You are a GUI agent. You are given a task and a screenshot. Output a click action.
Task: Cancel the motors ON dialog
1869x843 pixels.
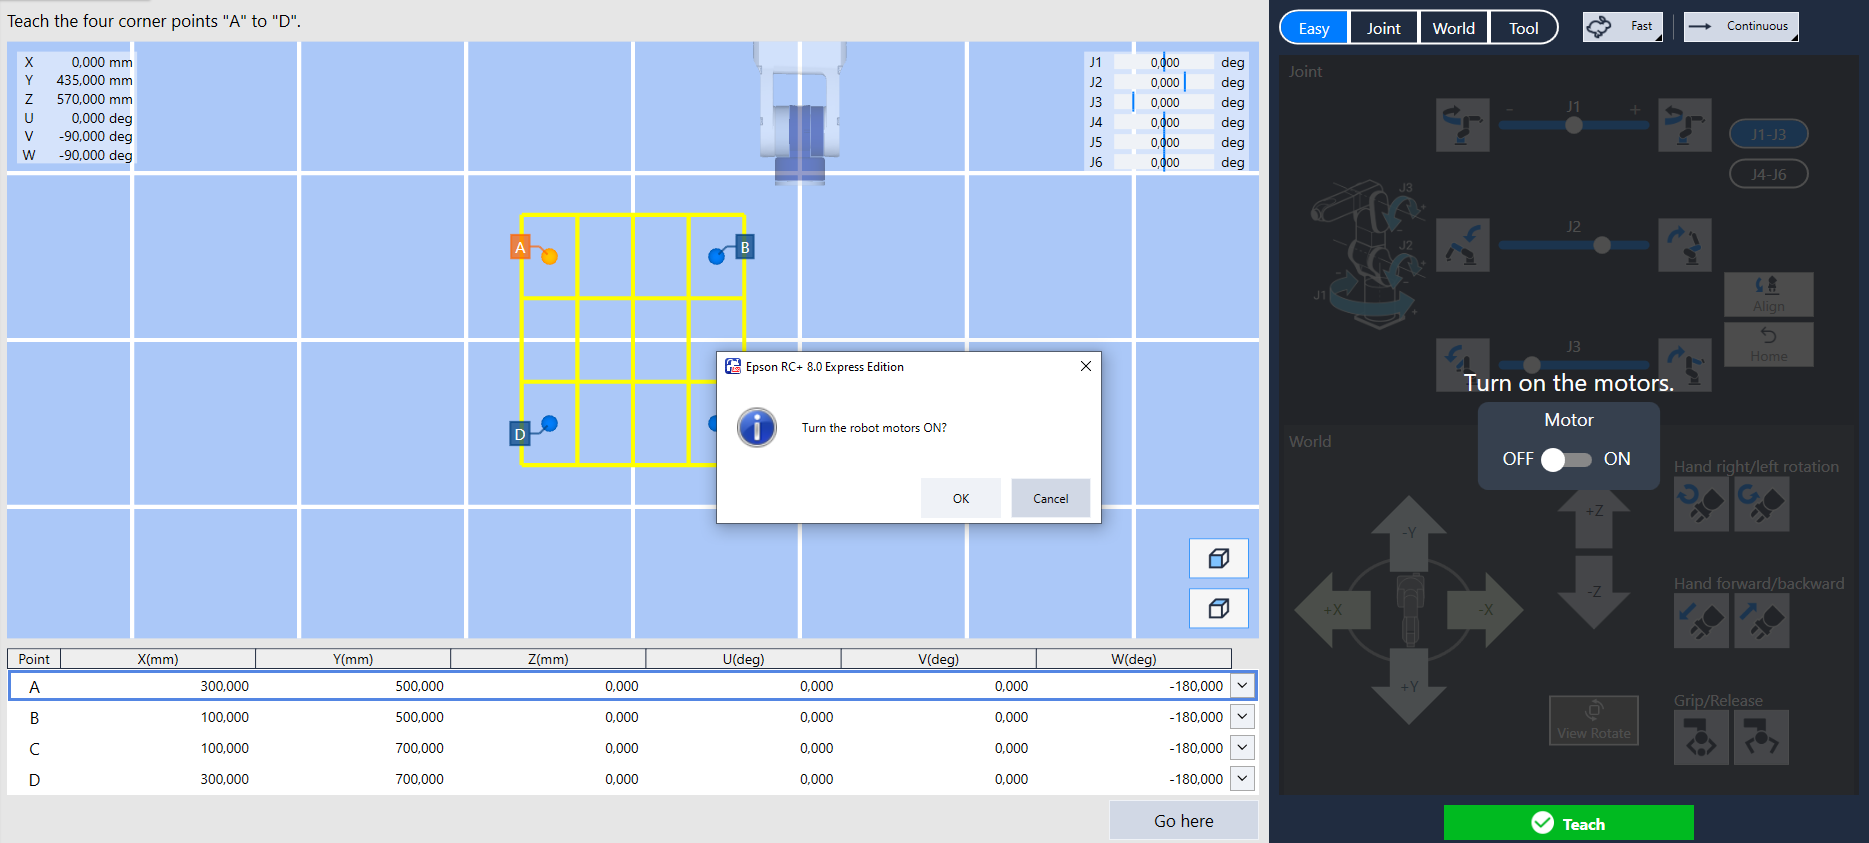(1051, 498)
